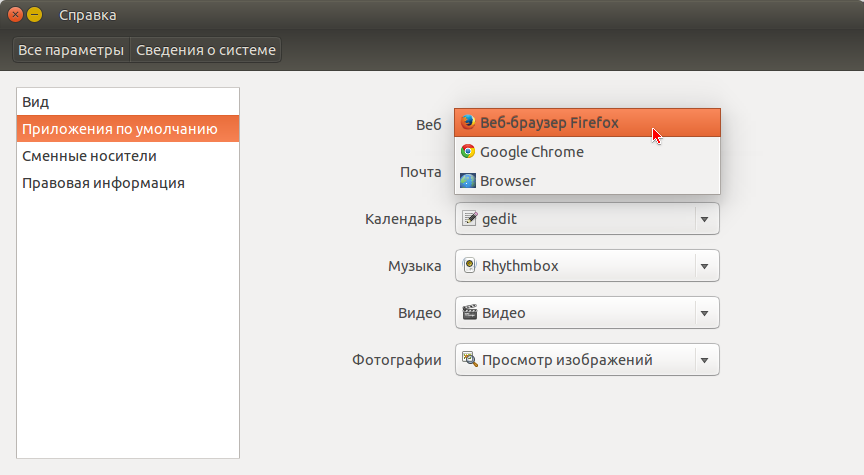Expand the Видео dropdown arrow
This screenshot has height=475, width=864.
pyautogui.click(x=705, y=313)
